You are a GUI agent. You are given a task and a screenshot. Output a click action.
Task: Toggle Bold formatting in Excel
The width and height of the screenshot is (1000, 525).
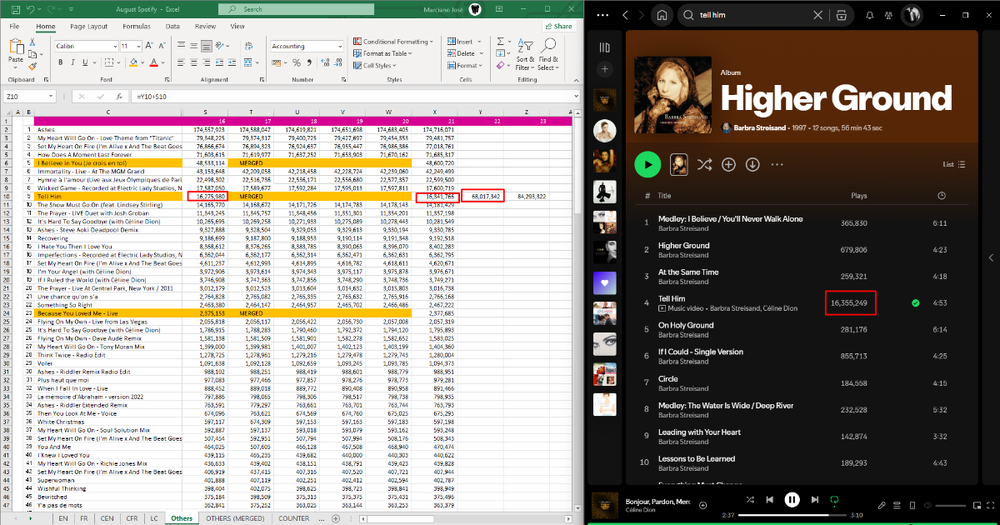[x=61, y=63]
